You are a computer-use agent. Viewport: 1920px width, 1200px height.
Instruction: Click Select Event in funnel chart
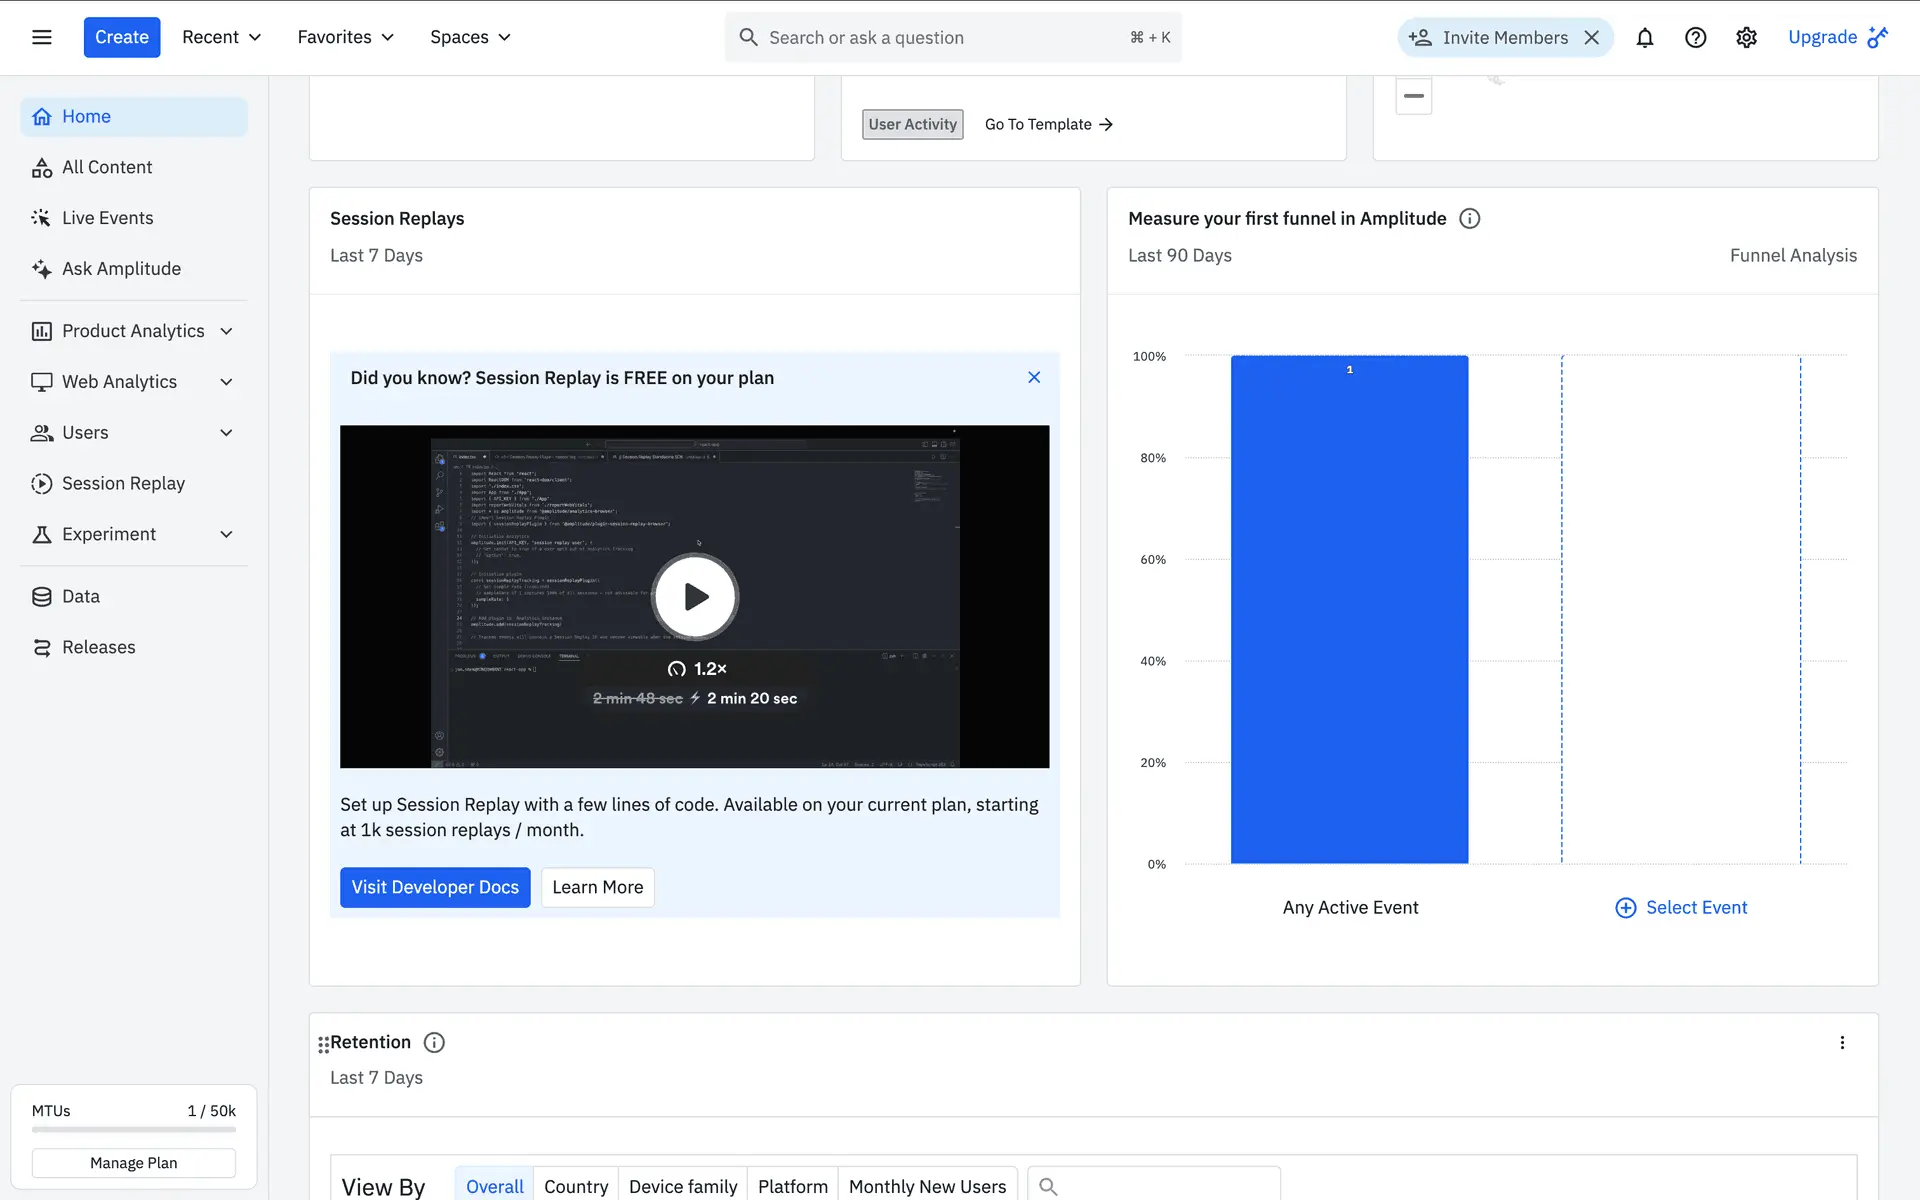1682,907
